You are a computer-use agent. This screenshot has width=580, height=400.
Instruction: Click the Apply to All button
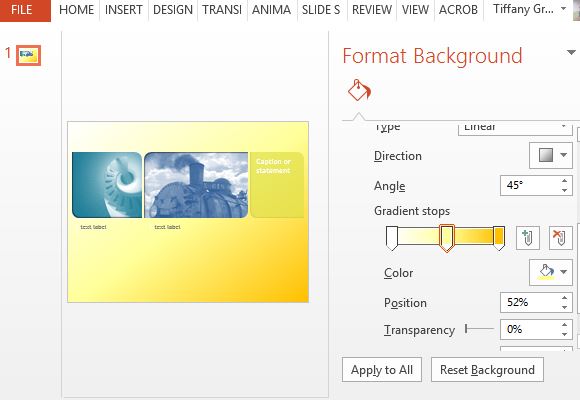[382, 370]
